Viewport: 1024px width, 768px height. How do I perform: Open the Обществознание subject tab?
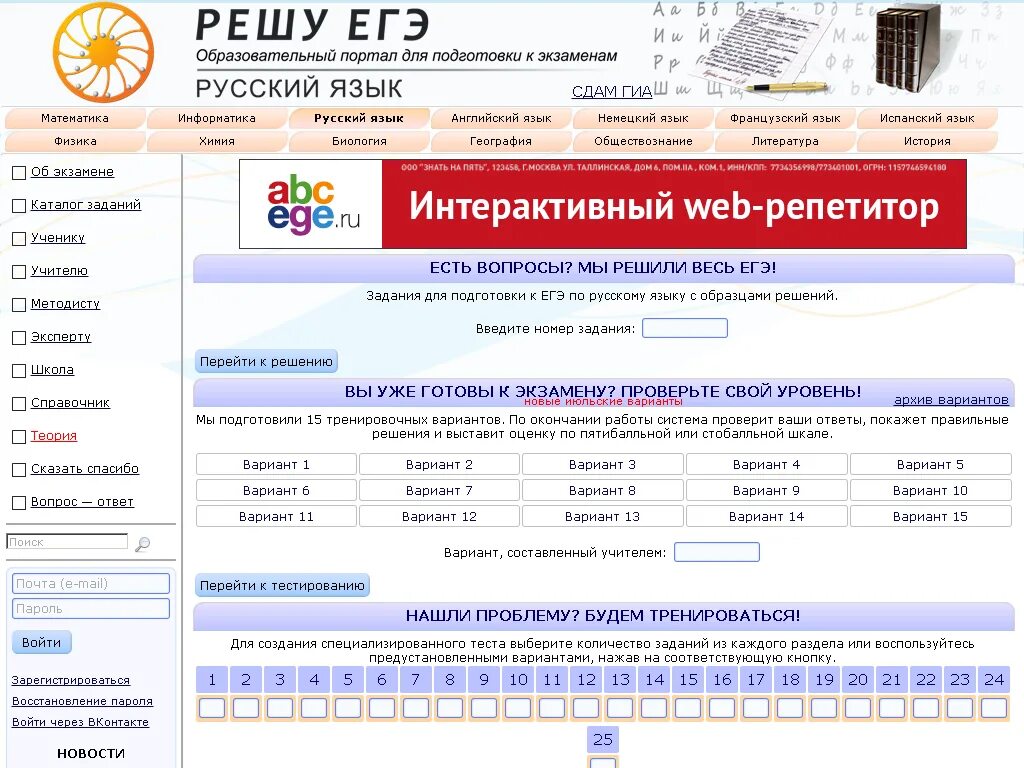[x=643, y=141]
